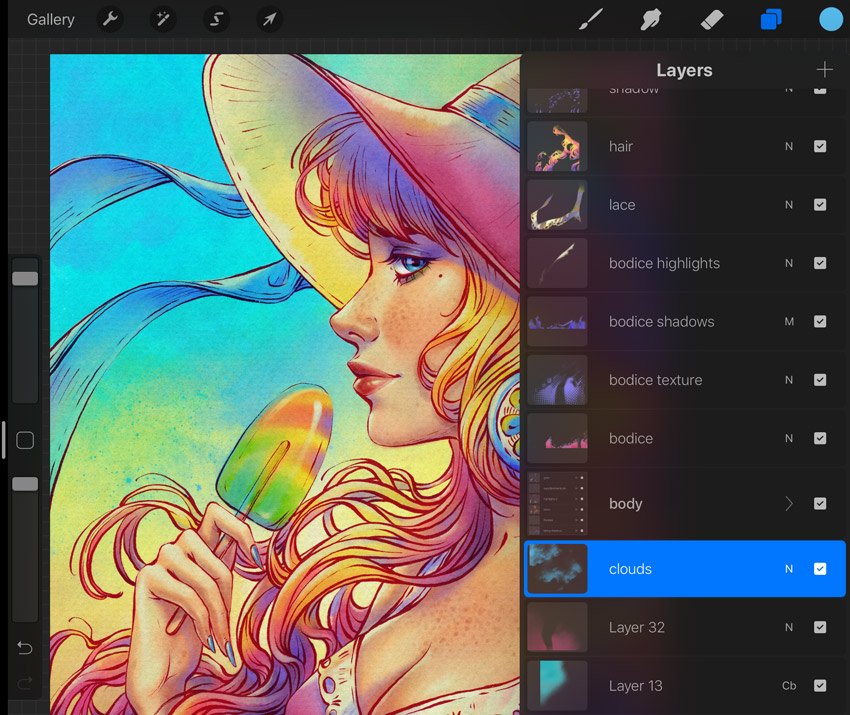Tap the undo arrow in sidebar

pos(25,649)
